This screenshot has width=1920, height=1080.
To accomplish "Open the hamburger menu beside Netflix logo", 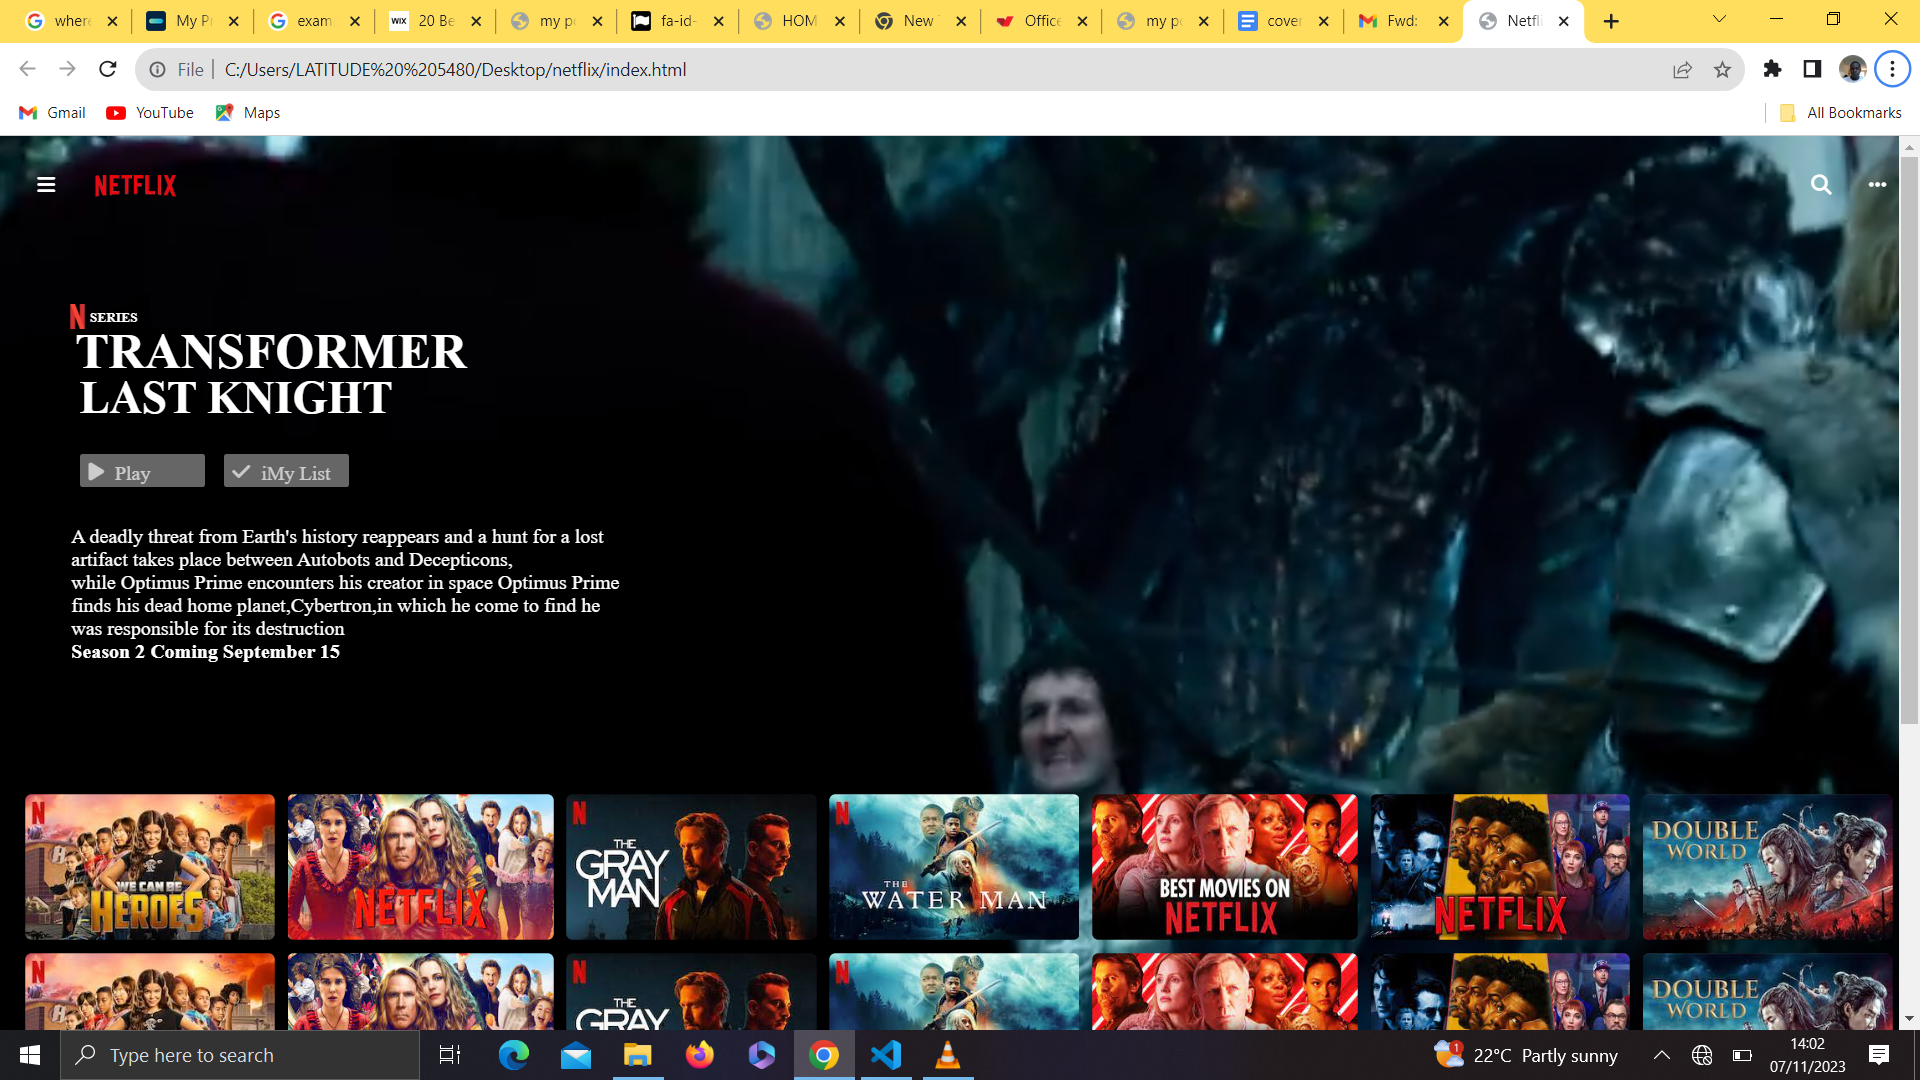I will pyautogui.click(x=46, y=185).
